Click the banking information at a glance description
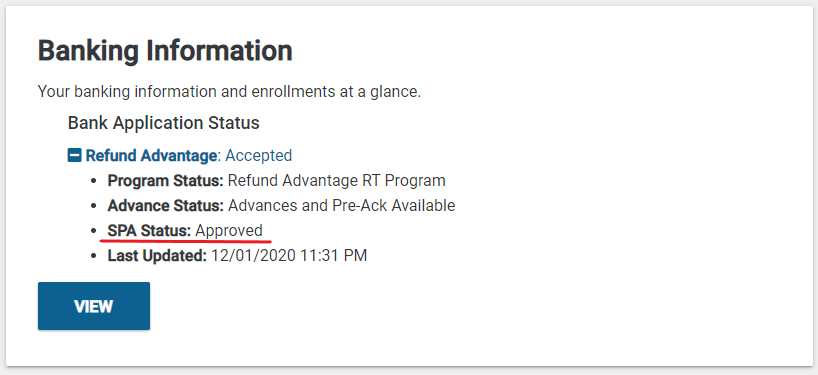The height and width of the screenshot is (375, 818). [x=230, y=92]
